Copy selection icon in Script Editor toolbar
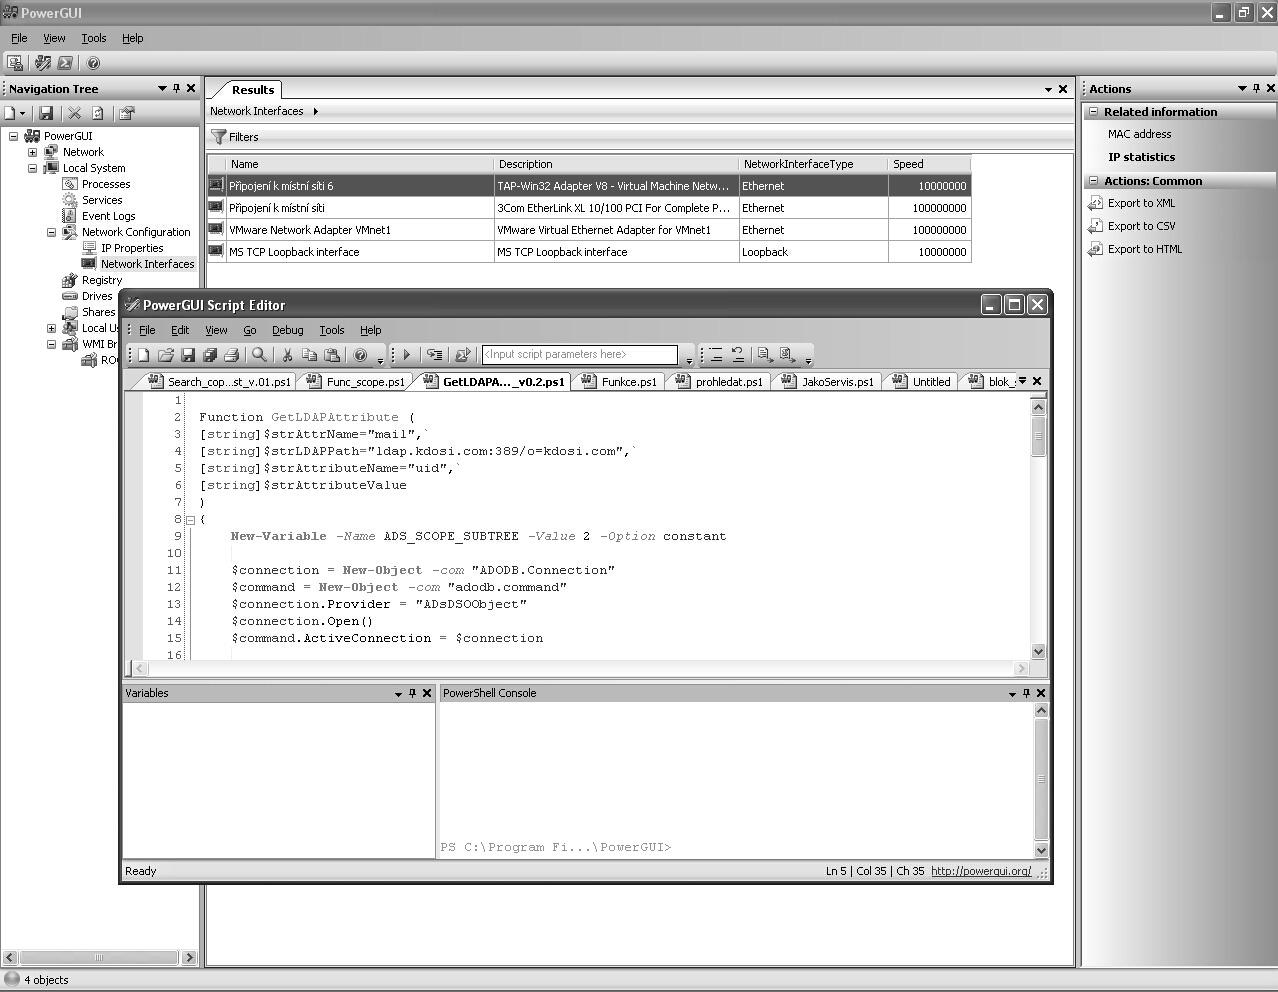Screen dimensions: 1278x992 pos(309,354)
